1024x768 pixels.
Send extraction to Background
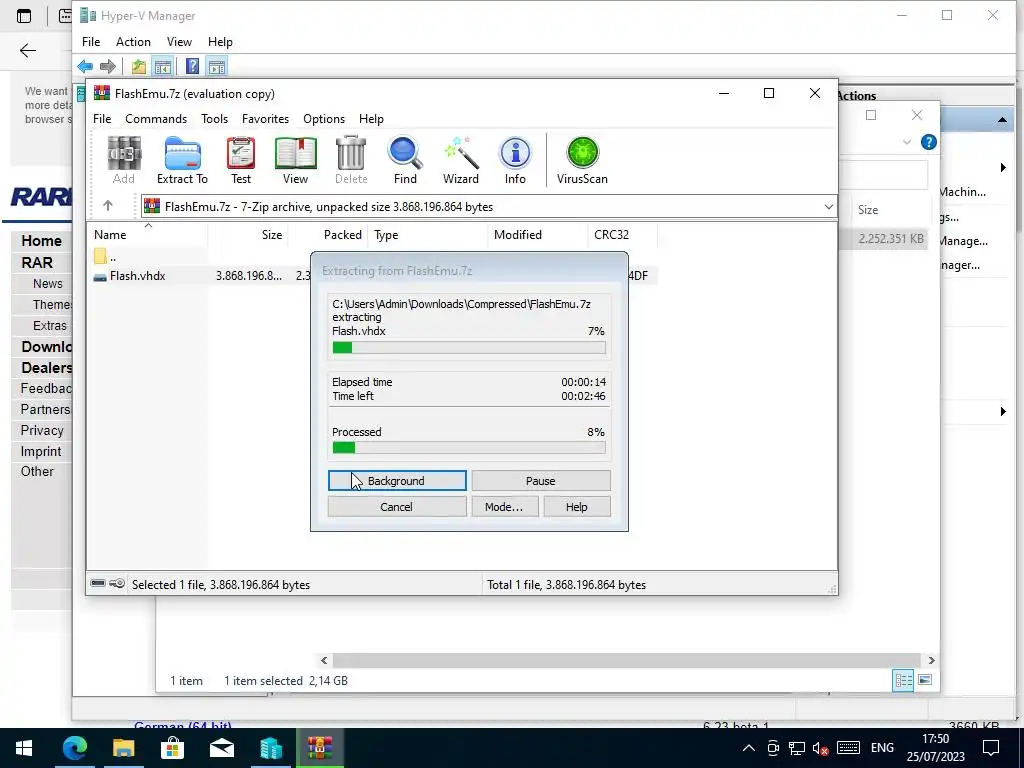397,481
